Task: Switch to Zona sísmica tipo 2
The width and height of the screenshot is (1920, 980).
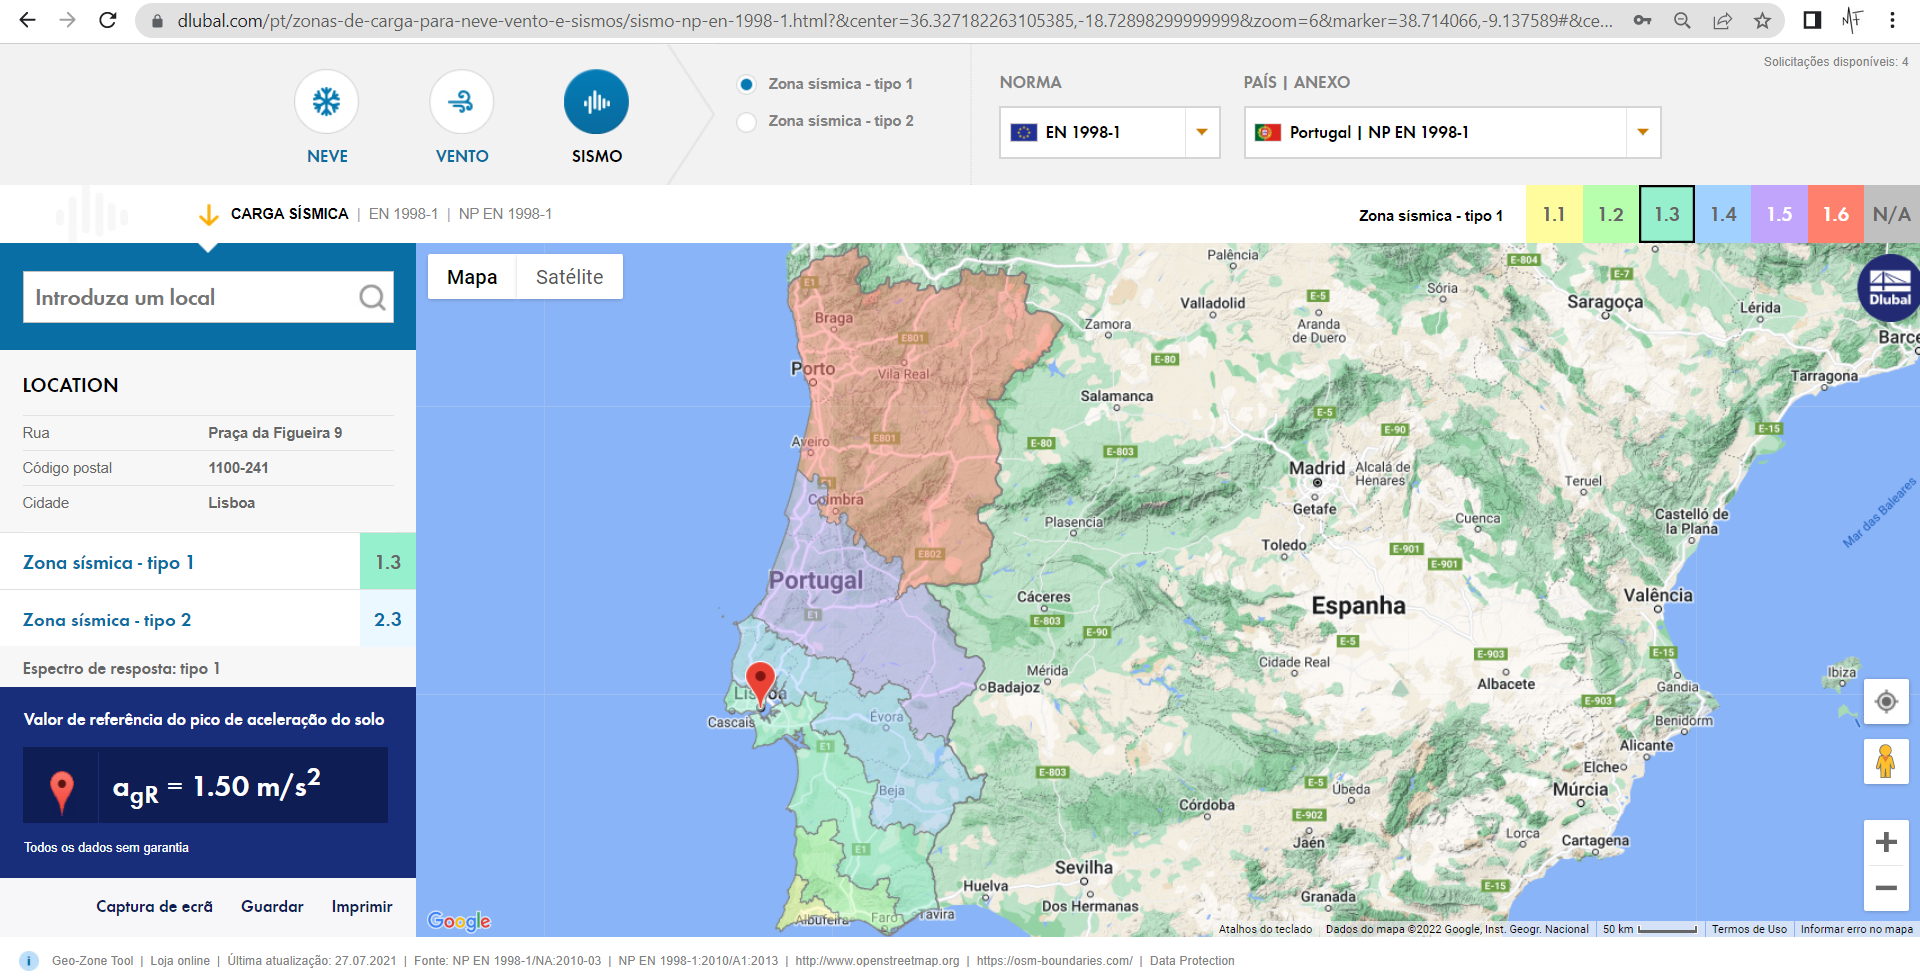Action: pyautogui.click(x=746, y=121)
